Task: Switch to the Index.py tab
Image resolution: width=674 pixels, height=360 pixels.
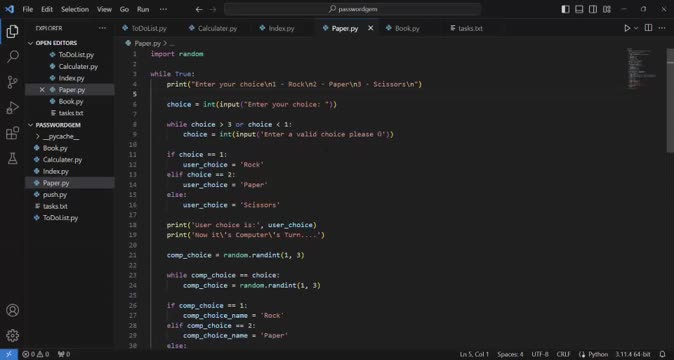Action: pos(281,28)
